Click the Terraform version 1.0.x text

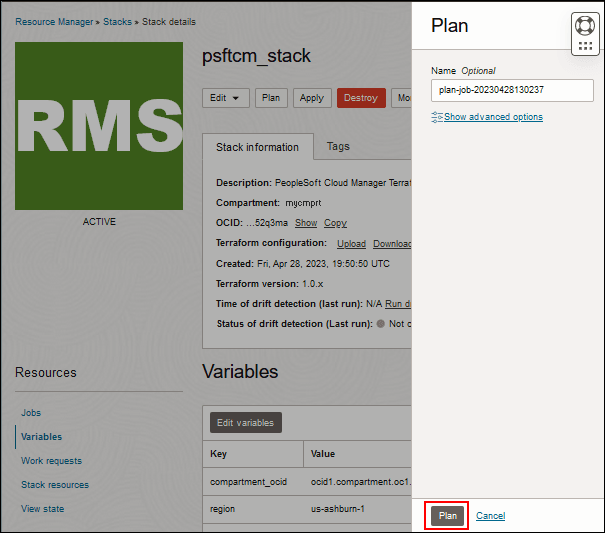tap(269, 284)
